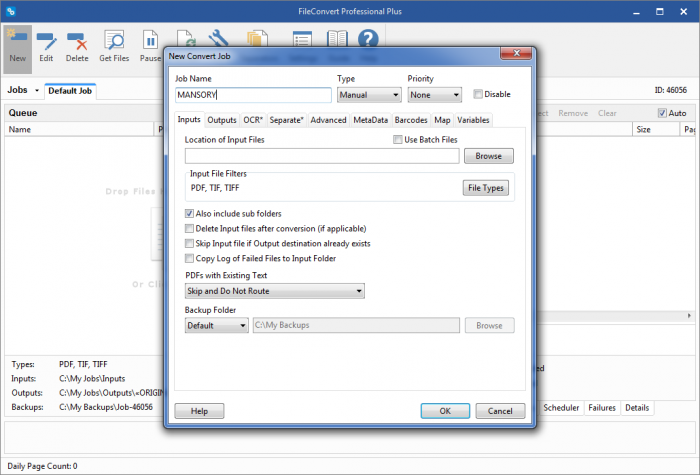Open the MetaData tab
700x475 pixels.
[x=371, y=120]
